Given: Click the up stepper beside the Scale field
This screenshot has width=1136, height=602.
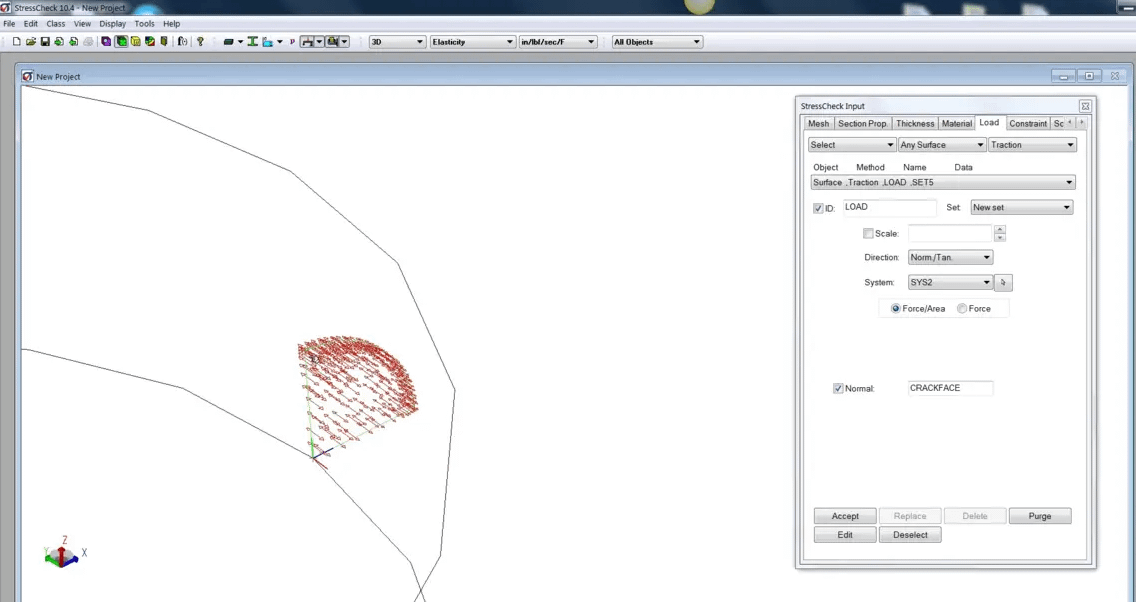Looking at the screenshot, I should point(999,229).
